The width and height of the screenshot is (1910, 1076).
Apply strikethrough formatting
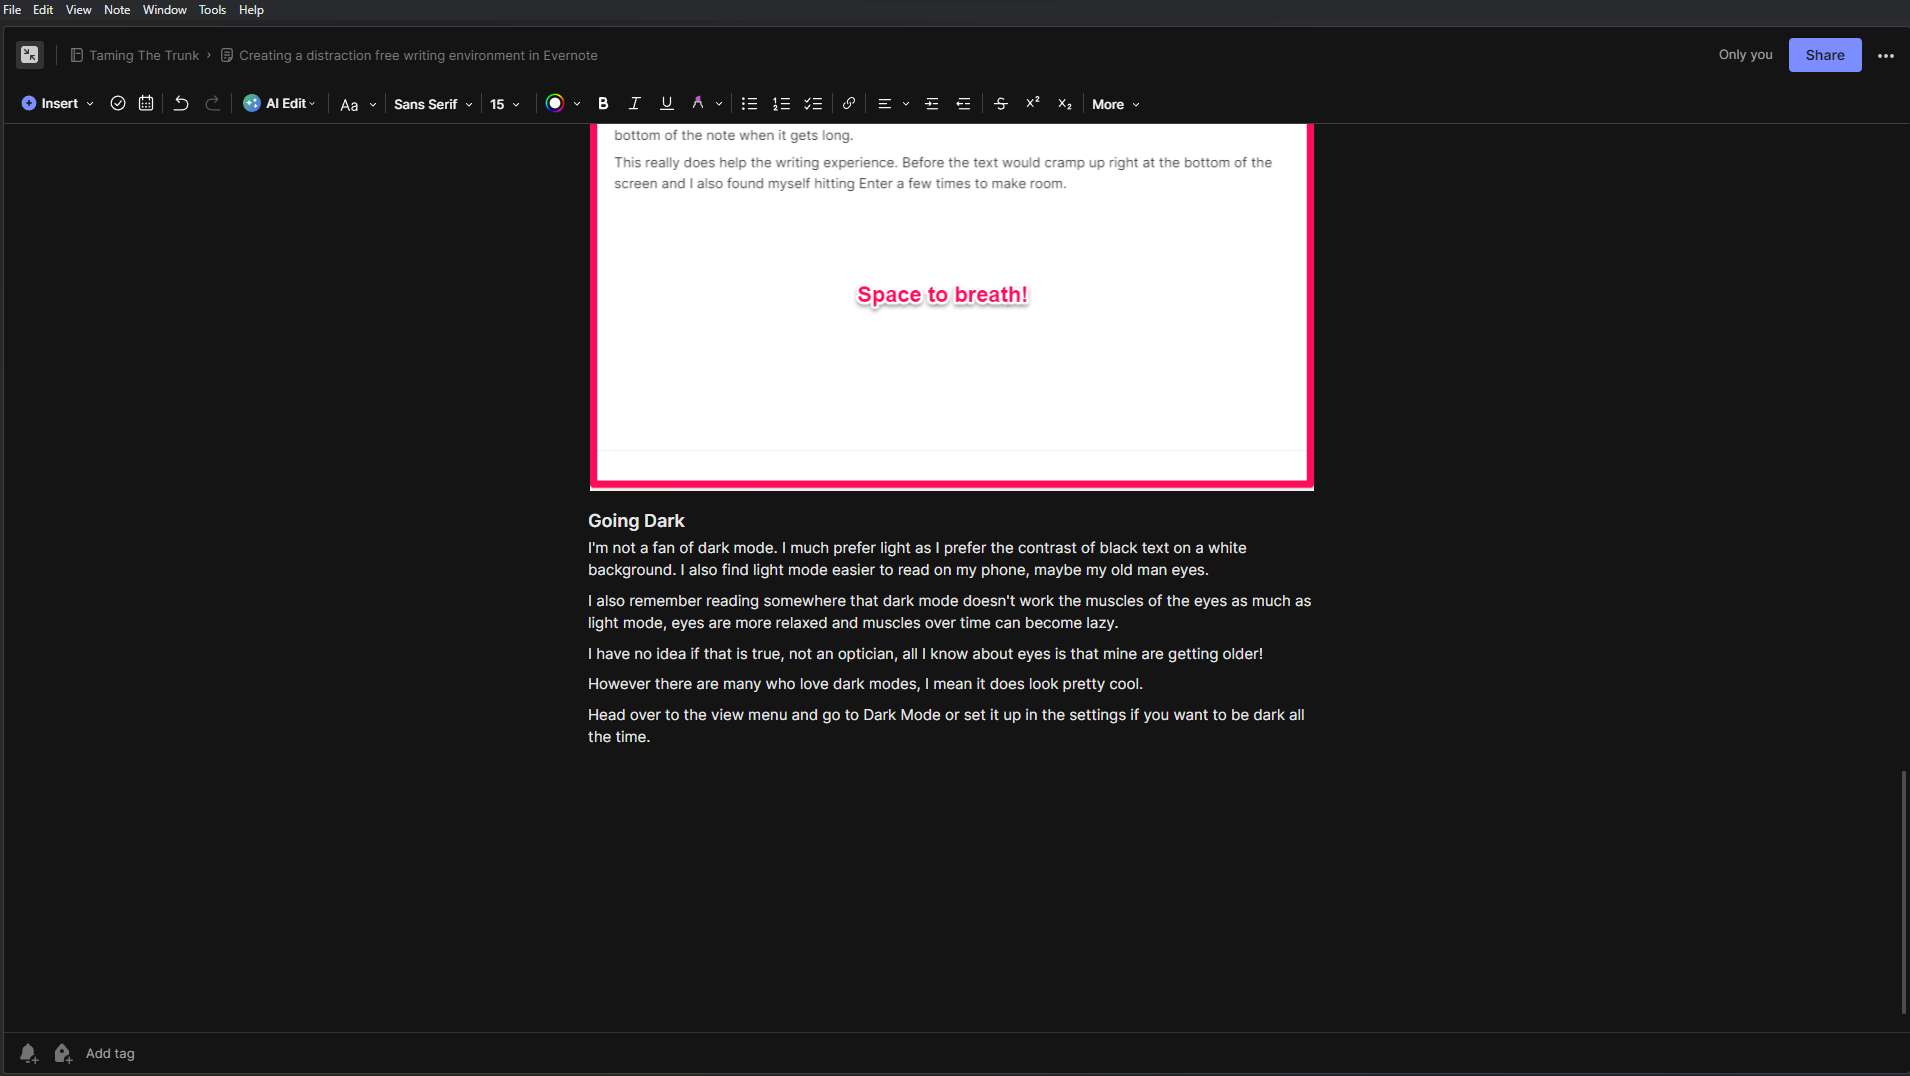click(1000, 103)
